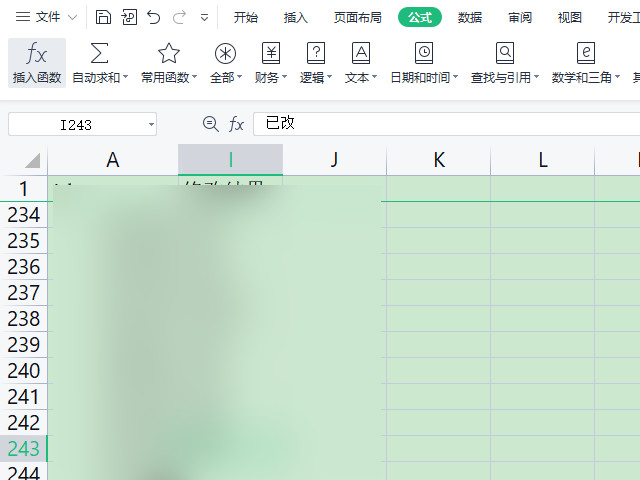Switch to the 页面布局 tab
The image size is (640, 480).
pos(358,18)
